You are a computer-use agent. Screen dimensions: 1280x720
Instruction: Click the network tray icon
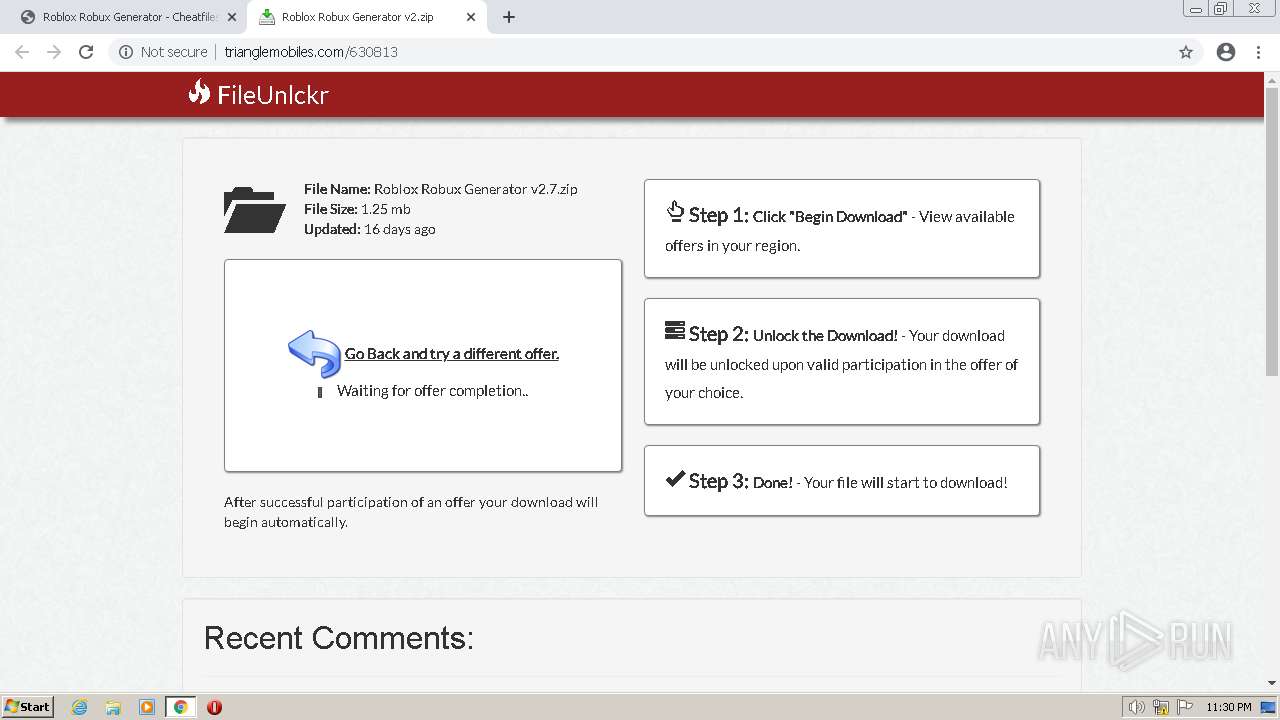[x=1161, y=707]
